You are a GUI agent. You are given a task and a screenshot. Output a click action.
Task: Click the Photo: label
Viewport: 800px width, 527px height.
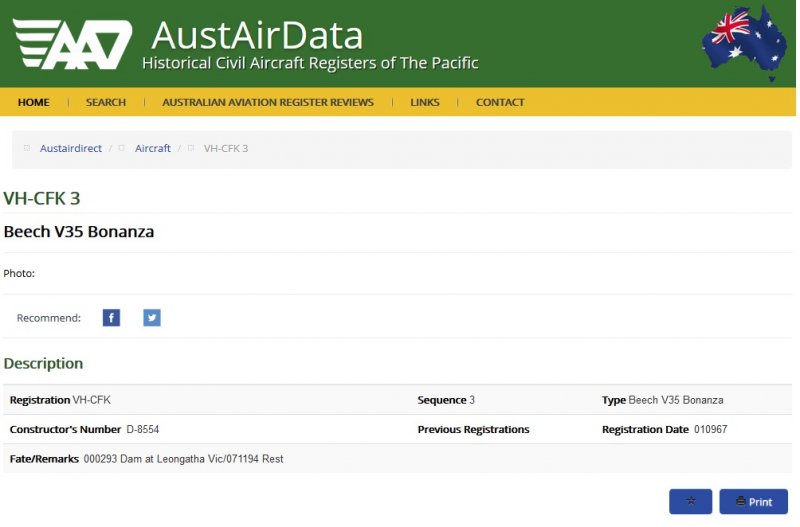click(19, 273)
